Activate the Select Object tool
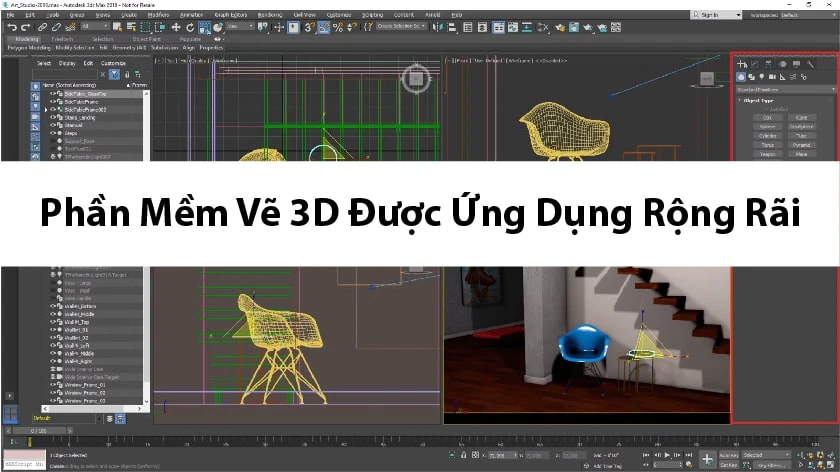Image resolution: width=840 pixels, height=472 pixels. pyautogui.click(x=117, y=27)
